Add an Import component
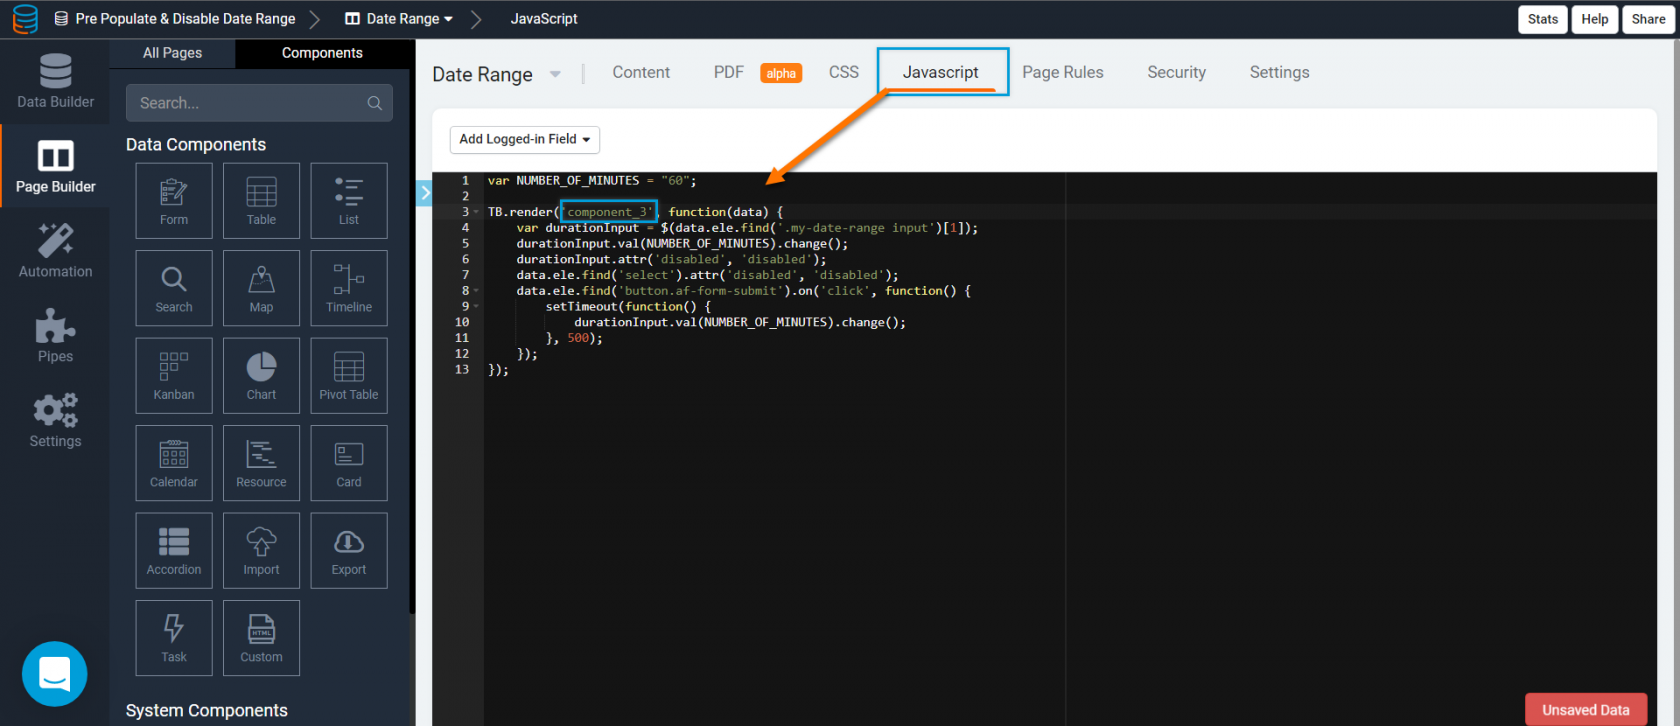1680x726 pixels. (x=261, y=551)
